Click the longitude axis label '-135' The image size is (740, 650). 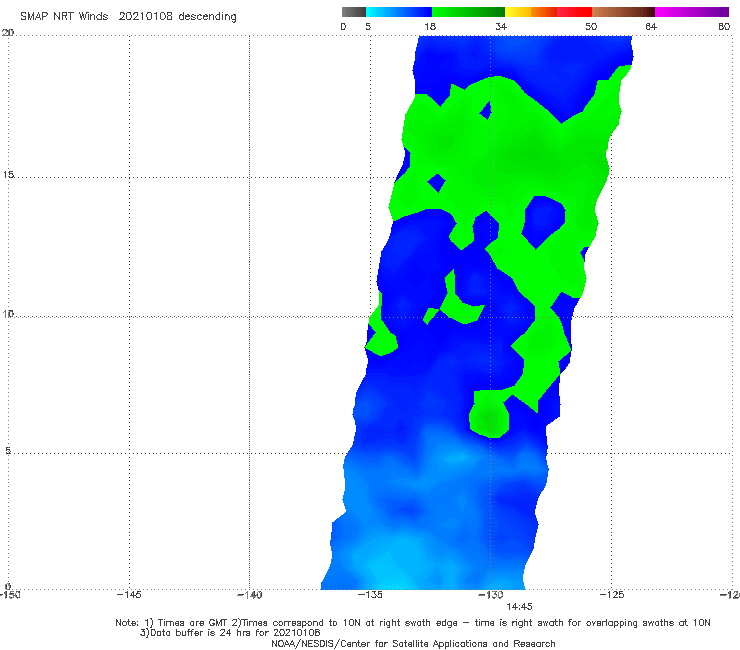click(370, 595)
